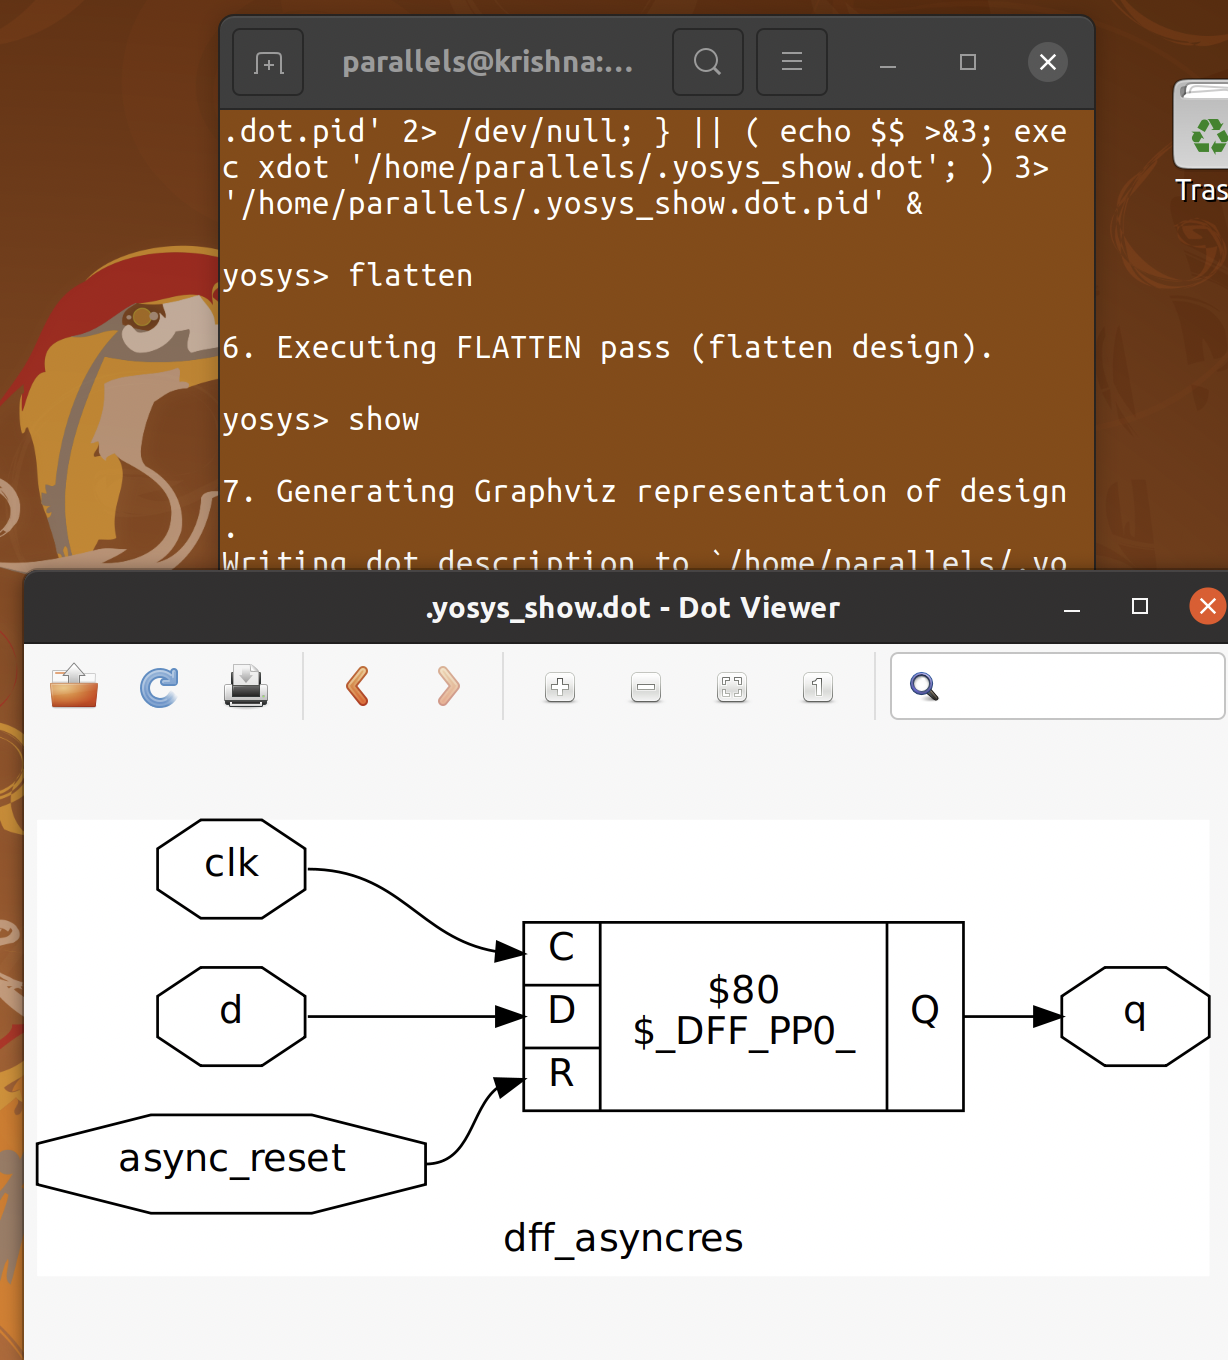Zoom in on the graph view

click(x=559, y=687)
